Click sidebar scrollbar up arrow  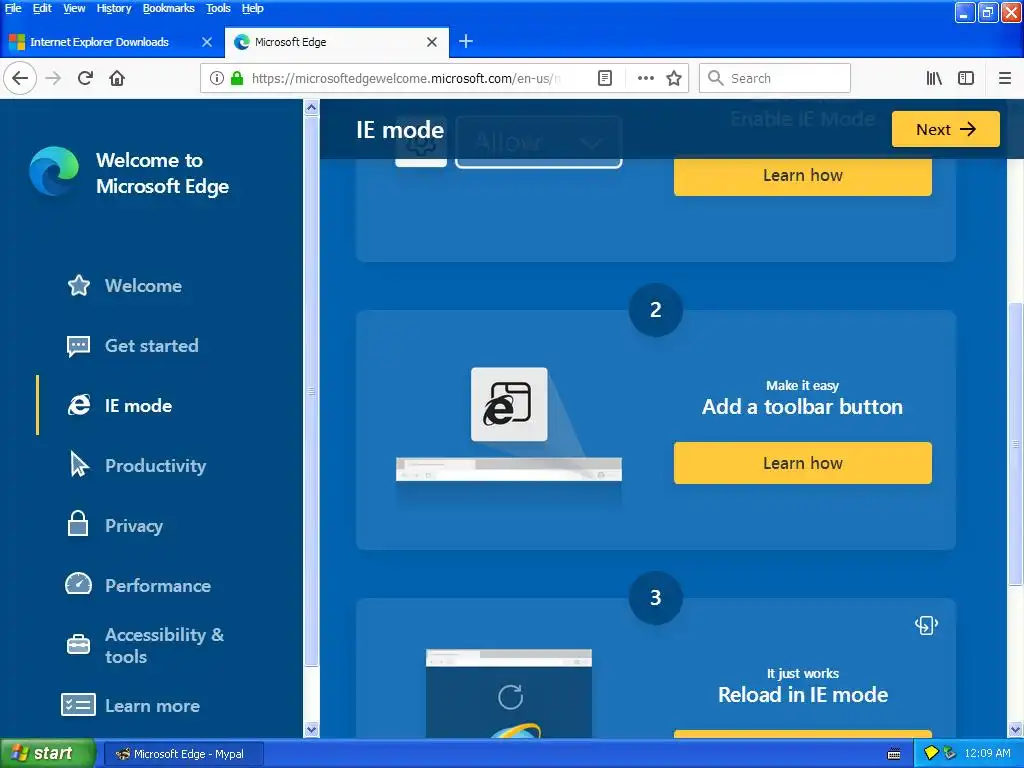[312, 107]
